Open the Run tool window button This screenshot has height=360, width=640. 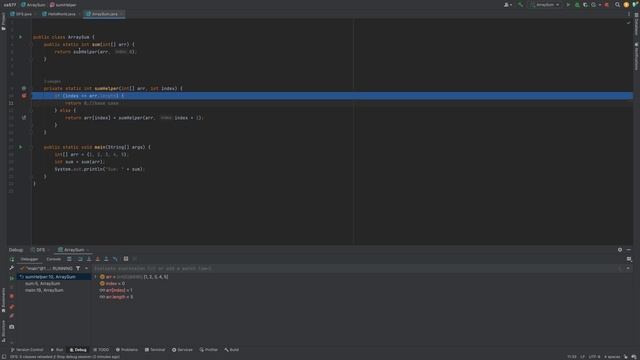tap(57, 350)
